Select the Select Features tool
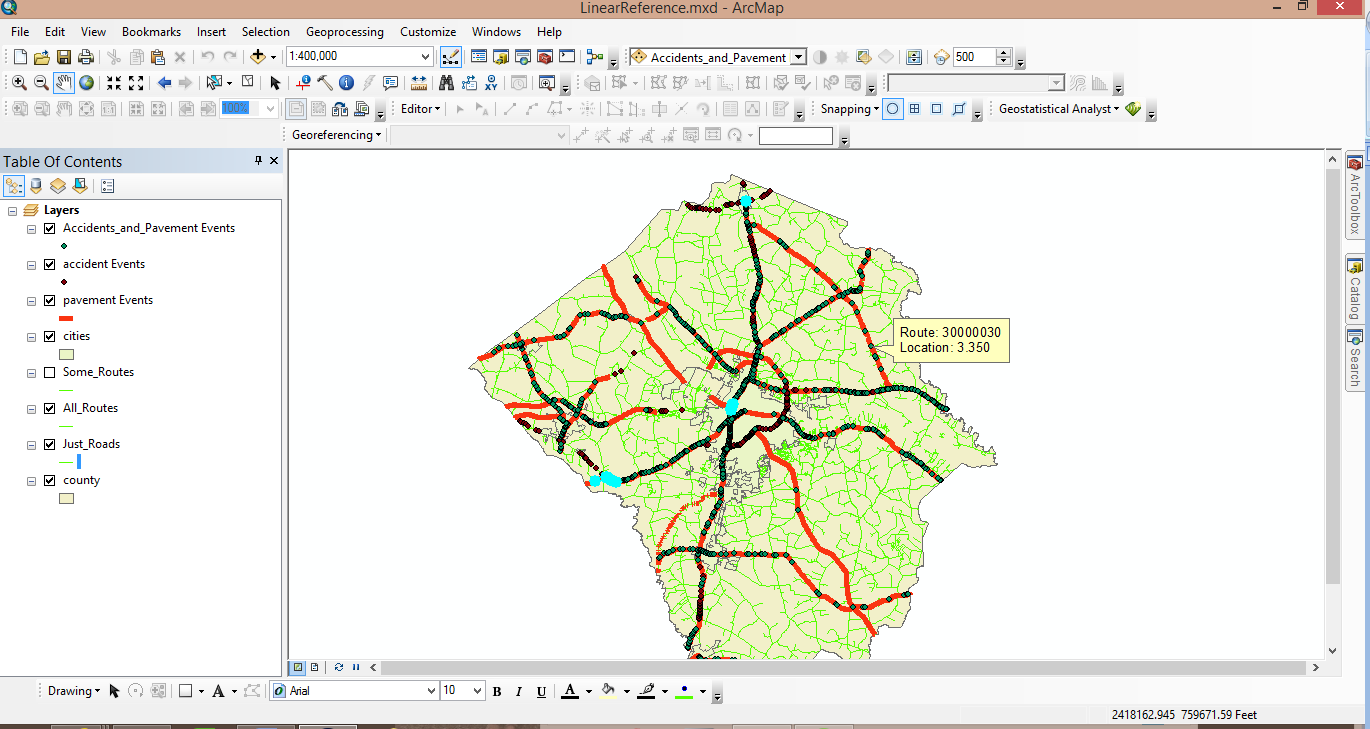The height and width of the screenshot is (729, 1370). tap(213, 83)
